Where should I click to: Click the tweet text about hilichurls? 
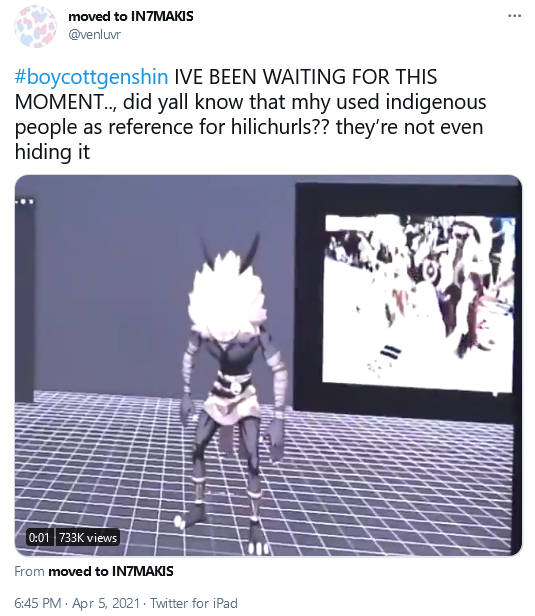(250, 114)
